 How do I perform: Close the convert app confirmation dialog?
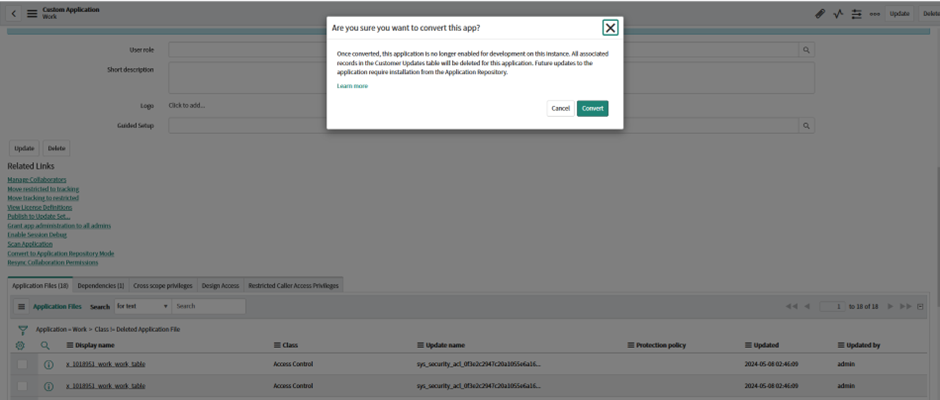(610, 28)
